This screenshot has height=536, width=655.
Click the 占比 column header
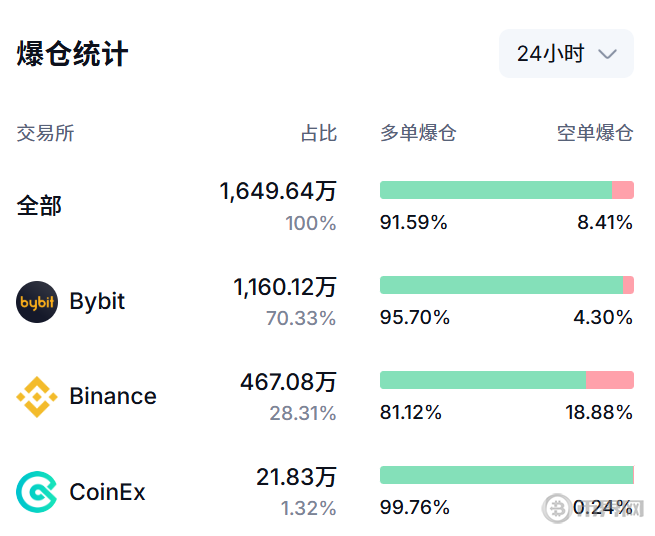point(319,133)
